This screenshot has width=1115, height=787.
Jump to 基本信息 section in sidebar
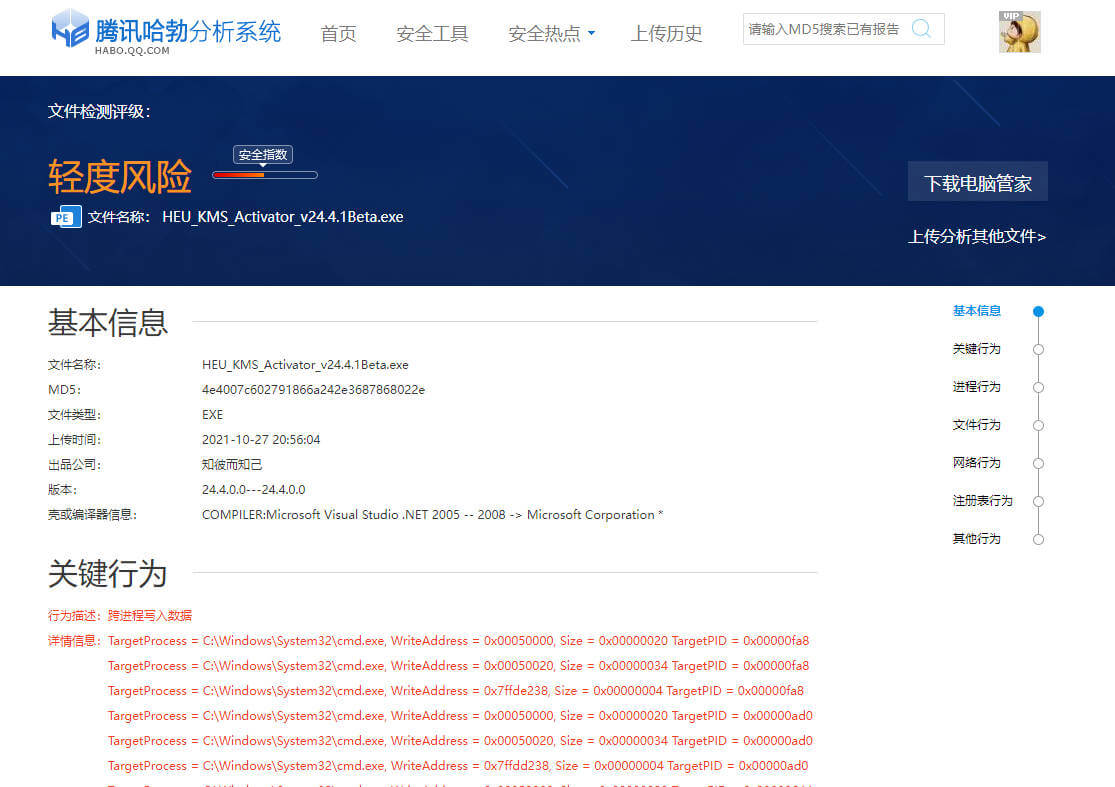coord(976,311)
